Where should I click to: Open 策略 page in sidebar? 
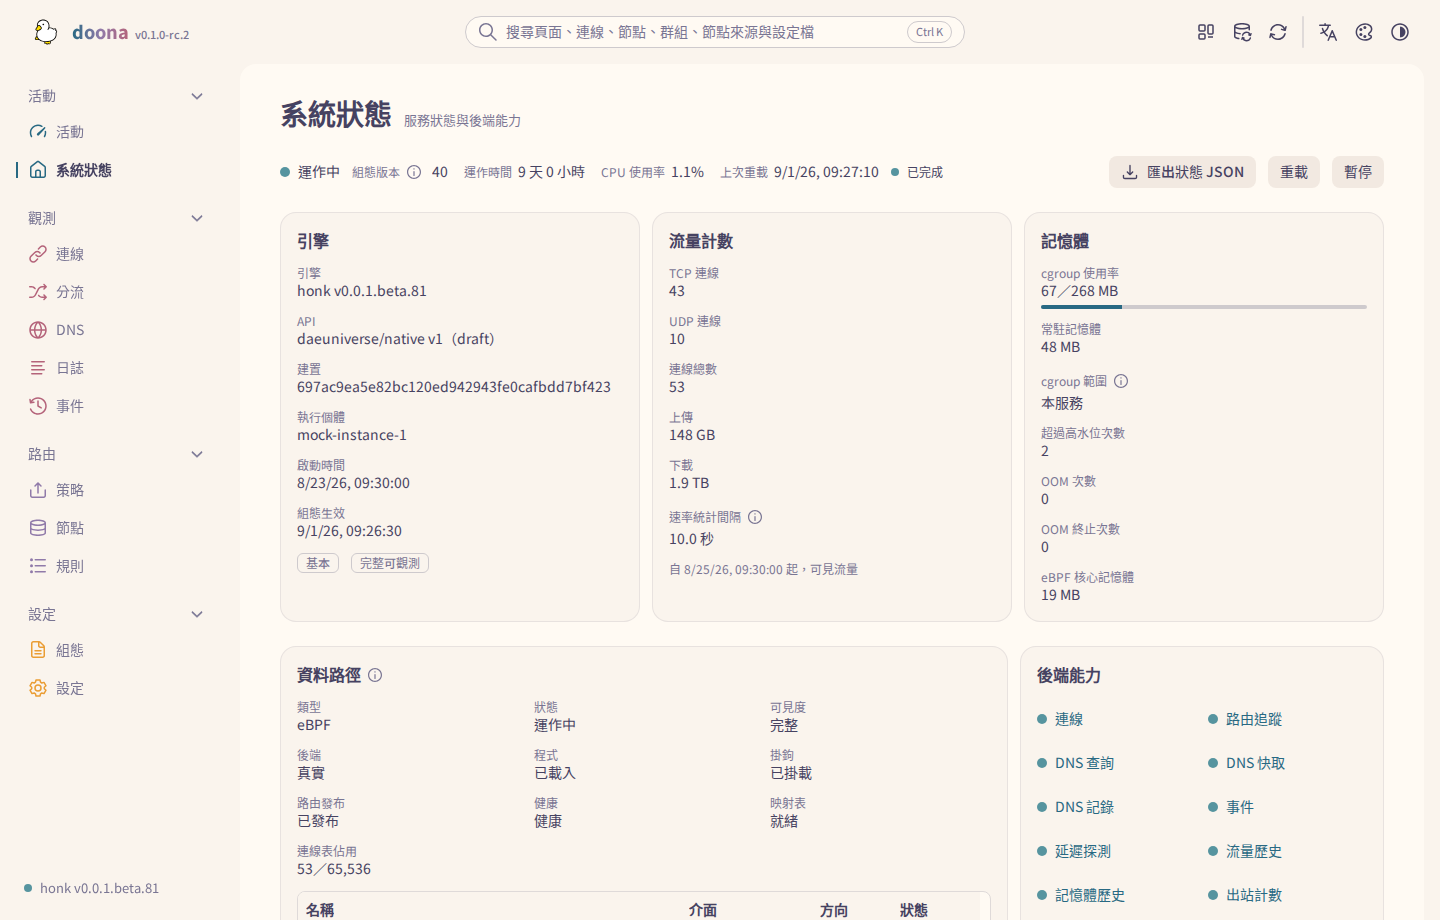(x=116, y=490)
